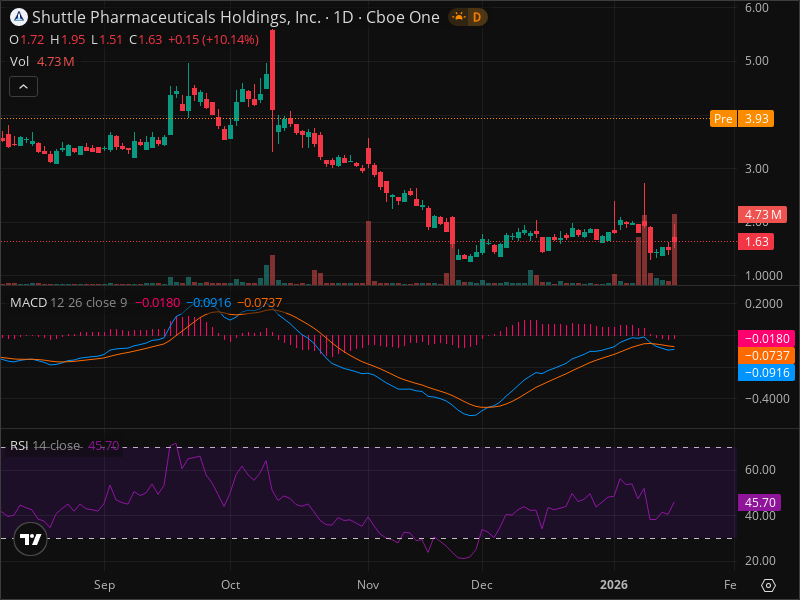This screenshot has height=600, width=800.
Task: Click the 1.0000 price axis label
Action: pos(764,276)
